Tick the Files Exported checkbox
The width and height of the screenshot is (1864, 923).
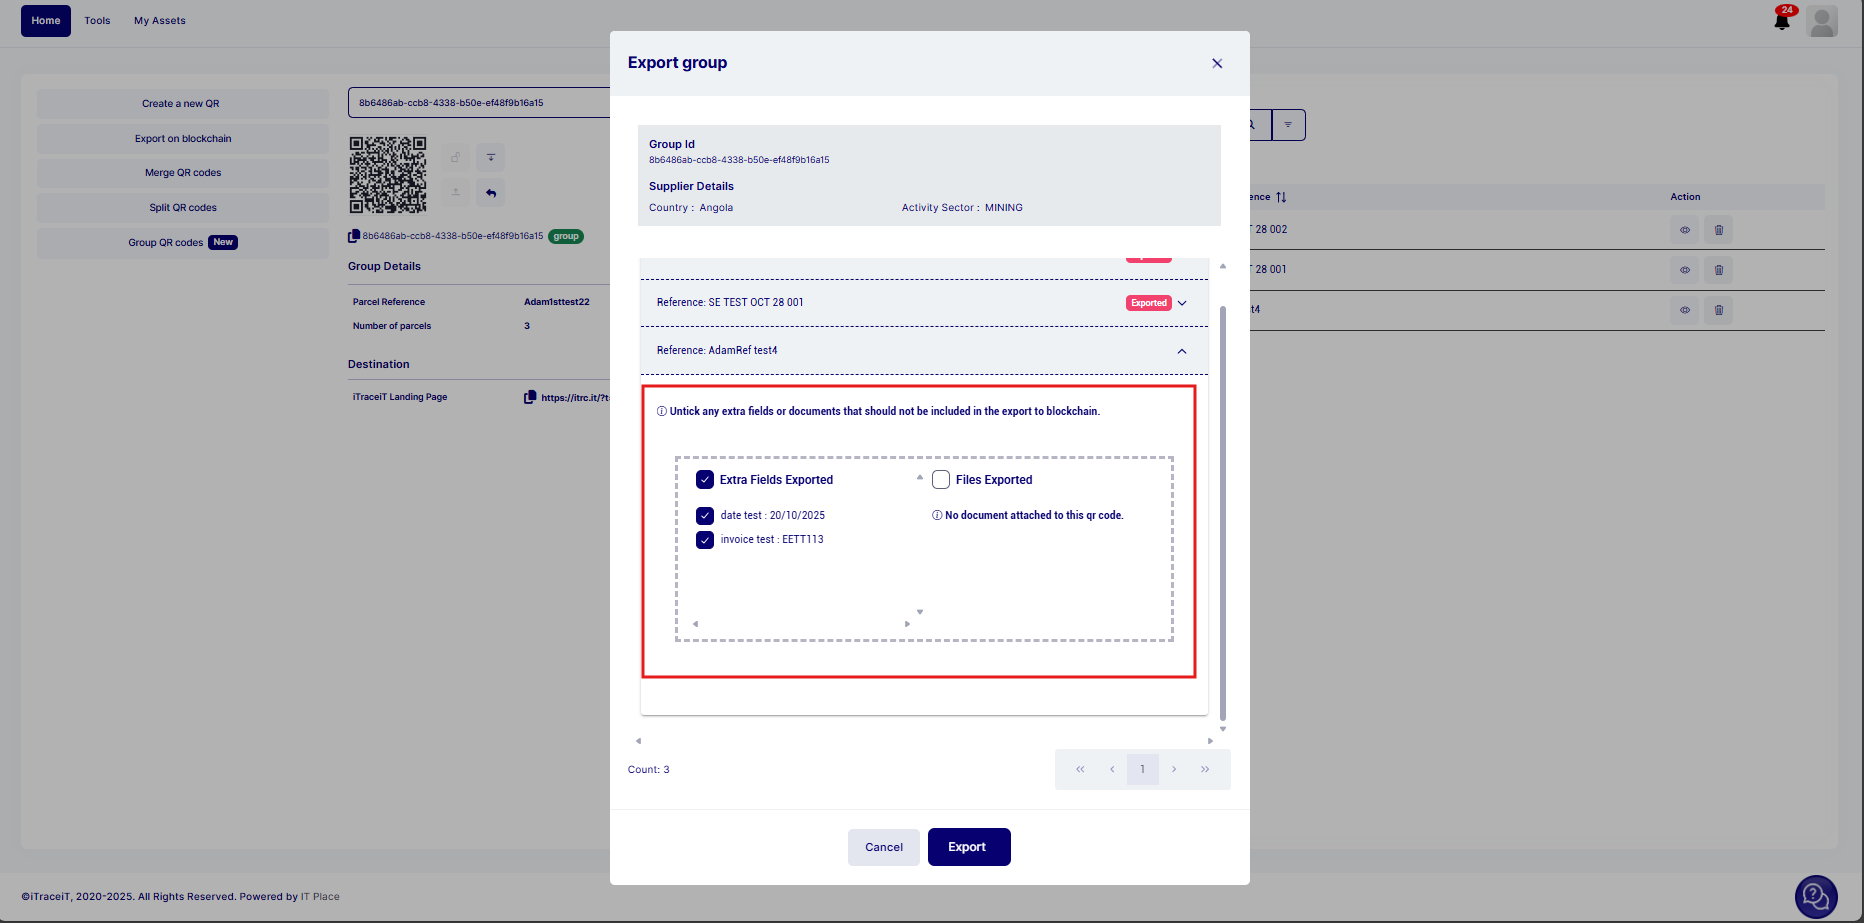pyautogui.click(x=941, y=480)
